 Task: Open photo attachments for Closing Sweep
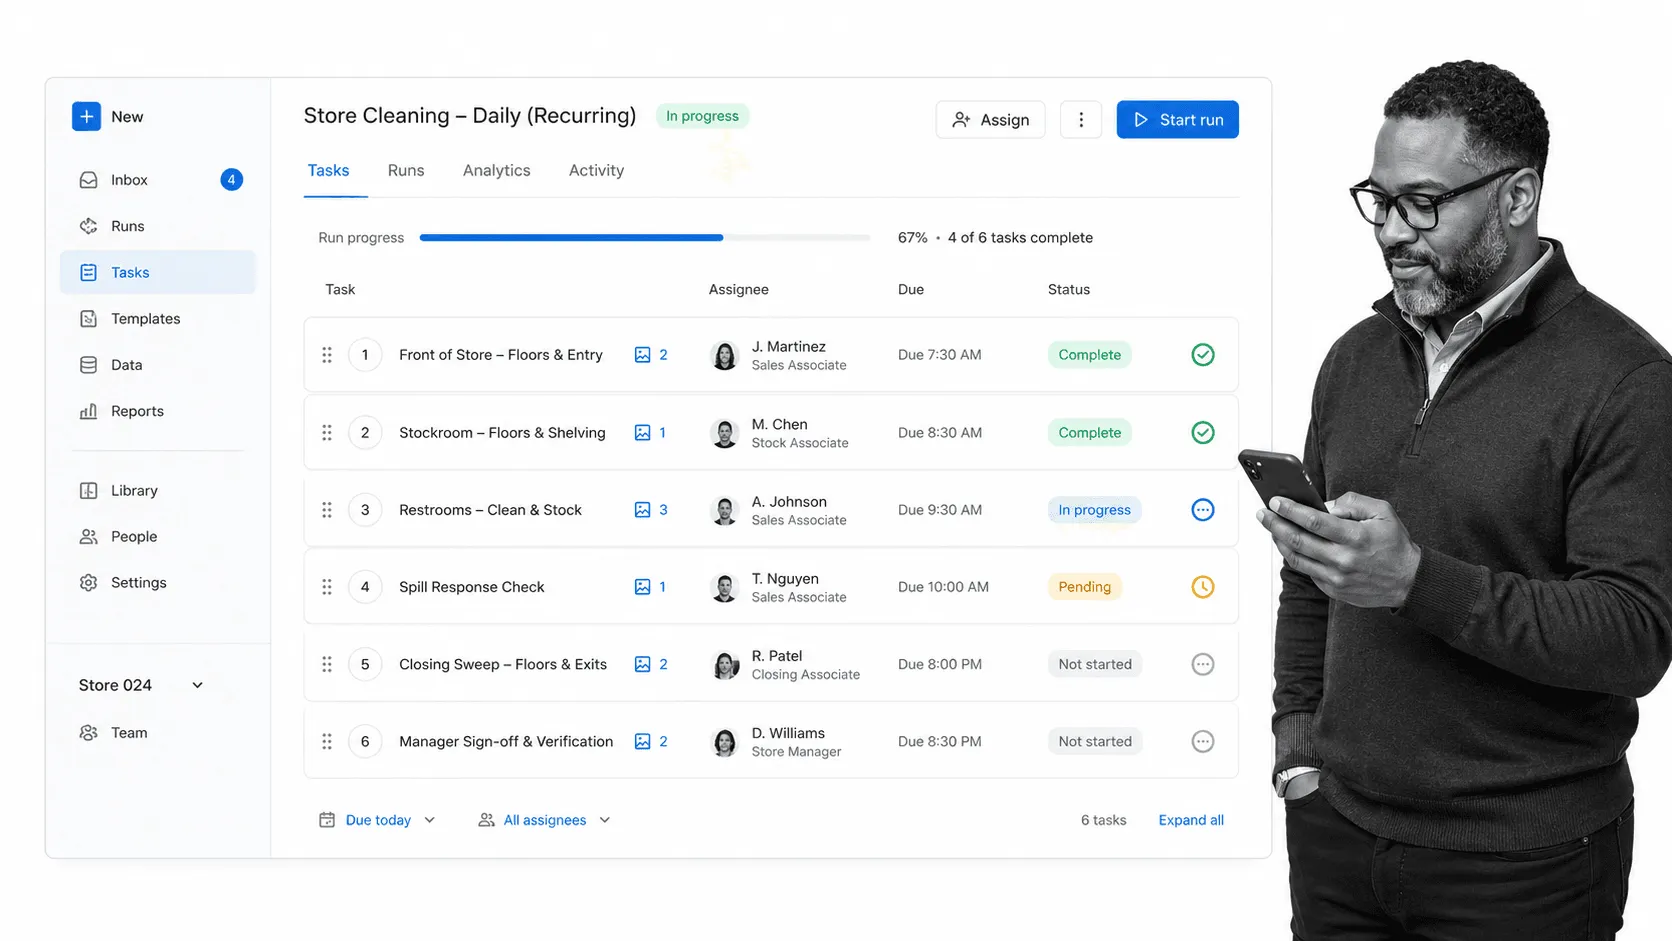click(651, 664)
